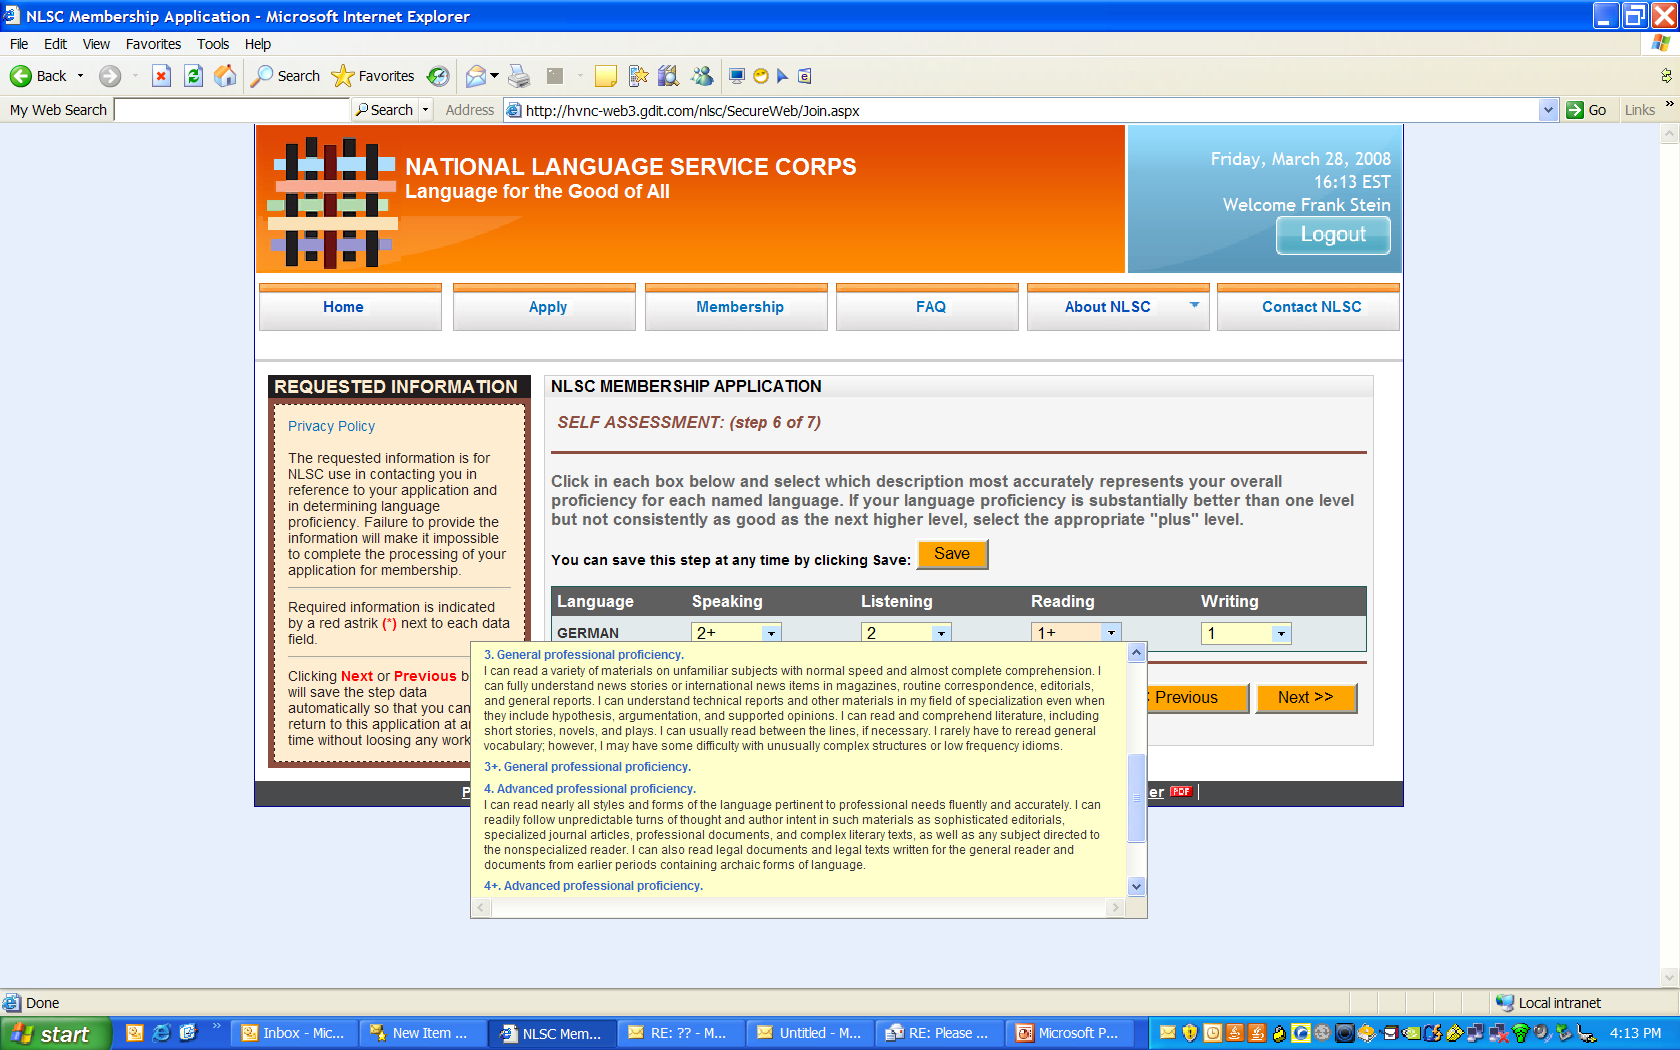Image resolution: width=1680 pixels, height=1050 pixels.
Task: Print the page with printer icon
Action: [x=519, y=76]
